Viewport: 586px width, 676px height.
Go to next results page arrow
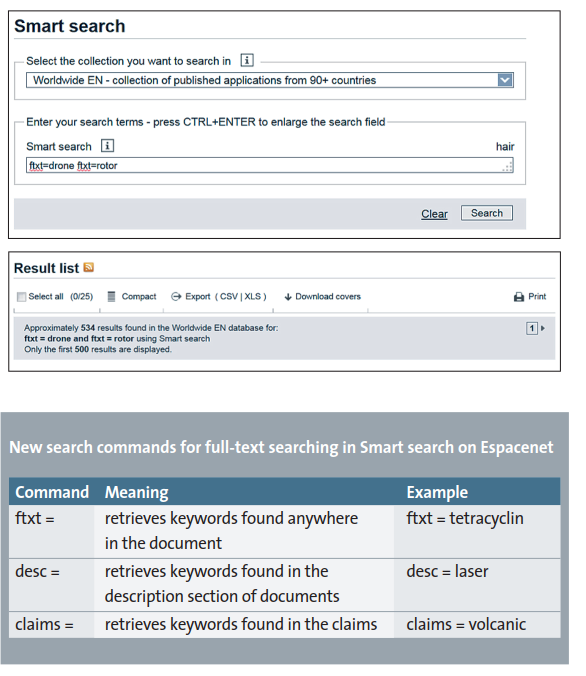(542, 328)
